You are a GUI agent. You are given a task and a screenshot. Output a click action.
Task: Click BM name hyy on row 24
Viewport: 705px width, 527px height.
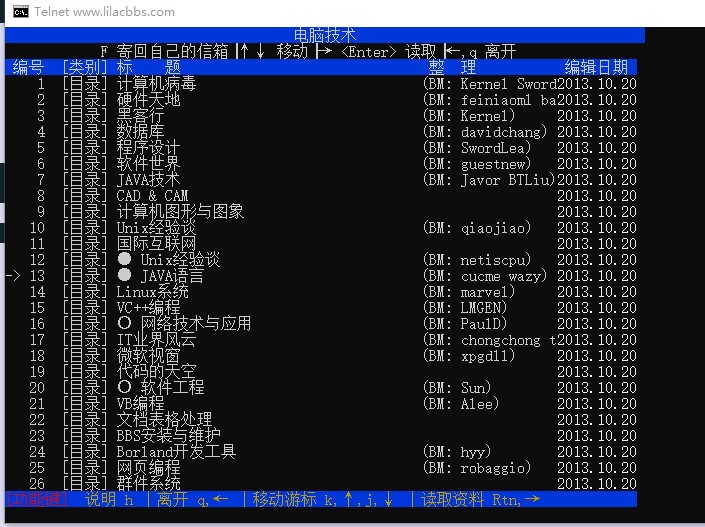click(473, 452)
